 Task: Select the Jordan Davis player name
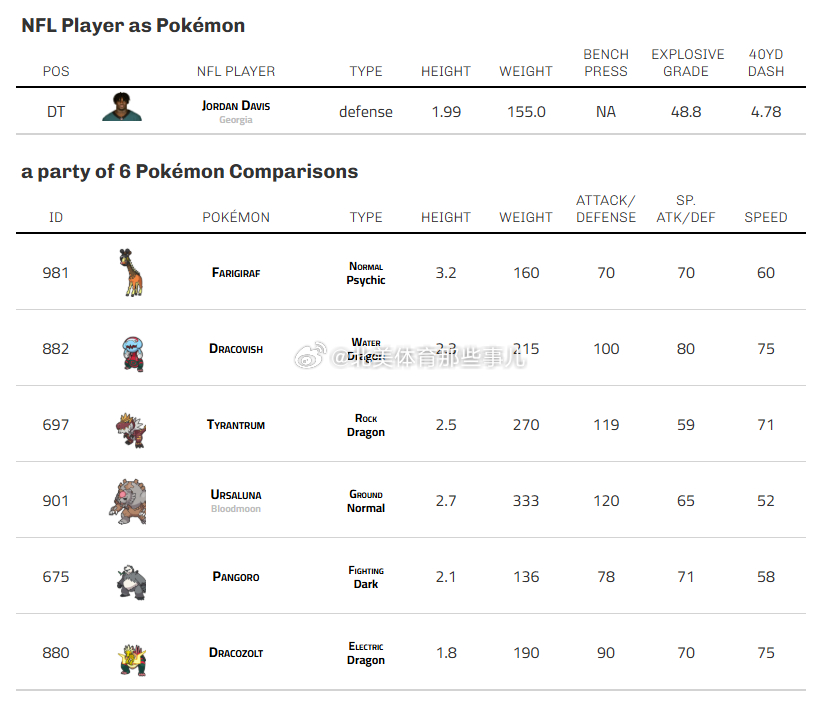click(x=236, y=105)
